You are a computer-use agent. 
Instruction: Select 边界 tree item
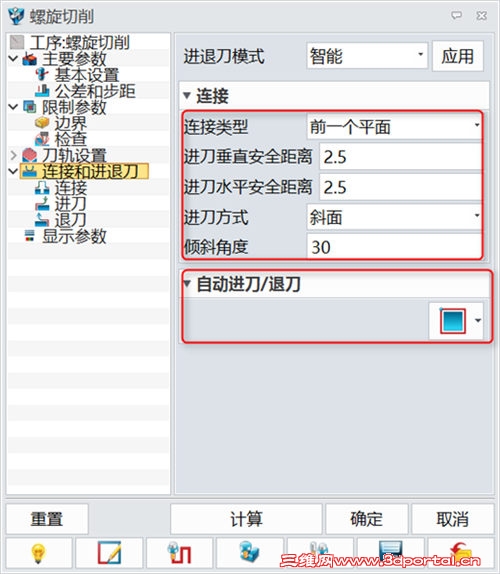(71, 123)
